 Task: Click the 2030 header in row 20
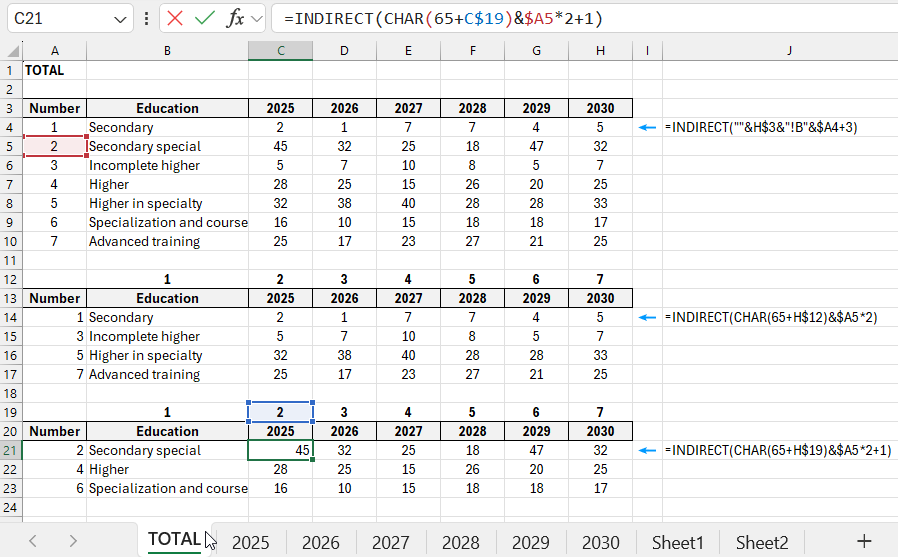tap(600, 431)
